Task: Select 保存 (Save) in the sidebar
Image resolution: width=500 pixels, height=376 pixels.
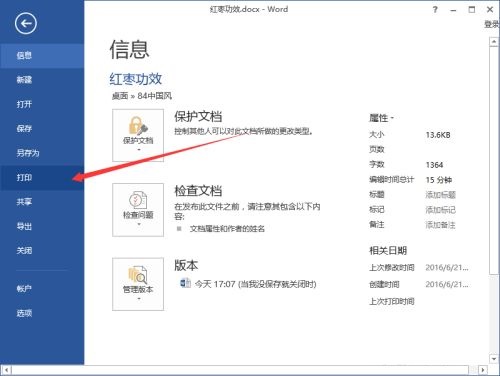Action: [x=42, y=128]
